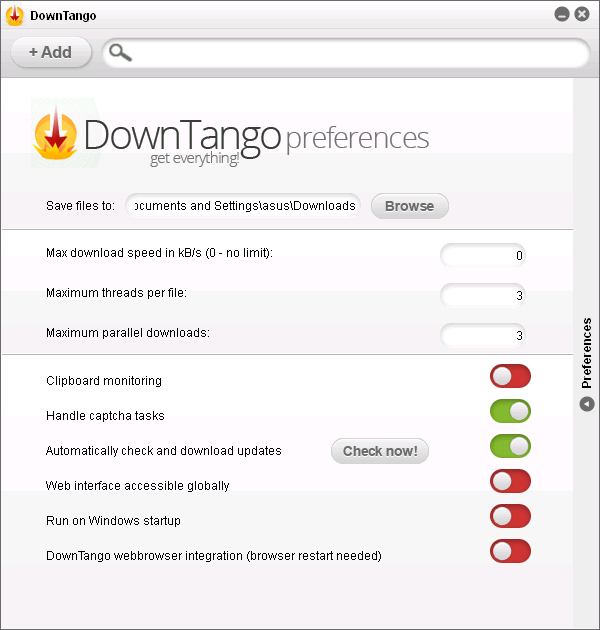Viewport: 600px width, 630px height.
Task: Close the DownTango window
Action: tap(582, 14)
